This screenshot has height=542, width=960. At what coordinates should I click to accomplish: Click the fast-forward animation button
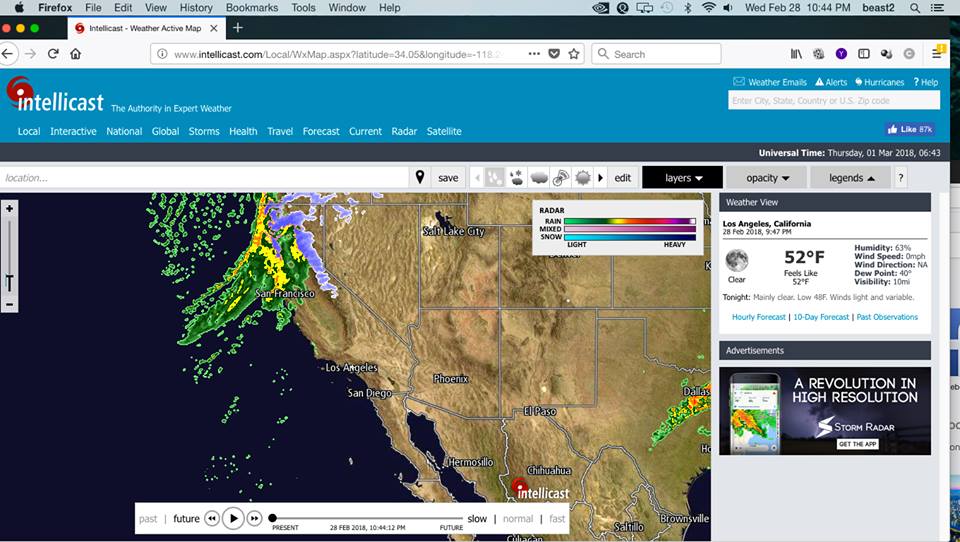(x=254, y=518)
